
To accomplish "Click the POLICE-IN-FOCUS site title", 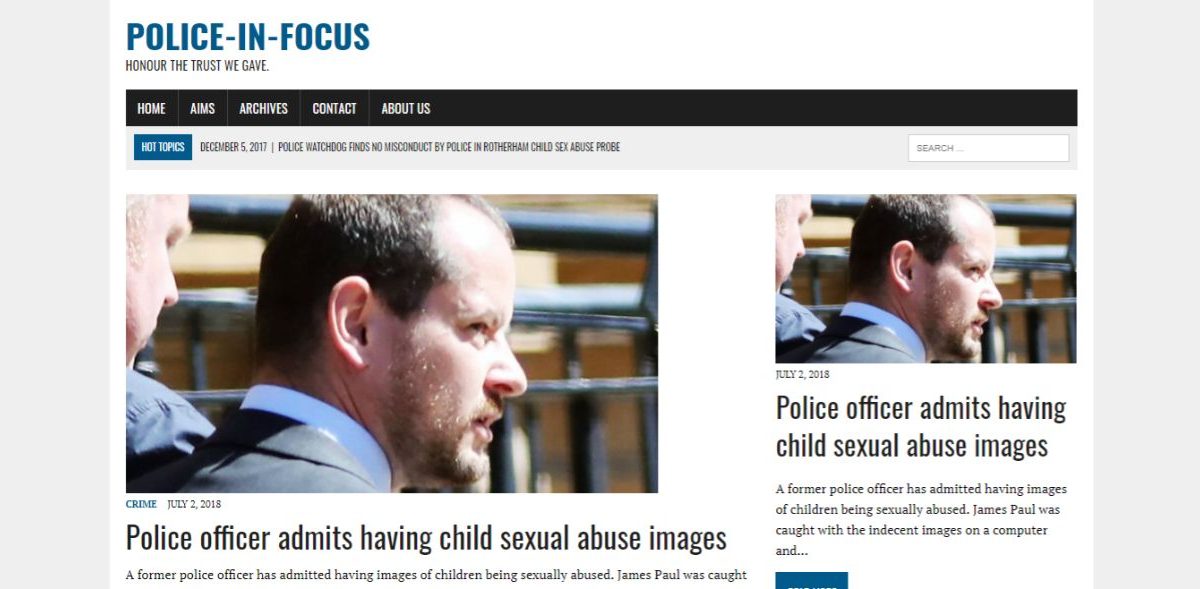I will tap(247, 37).
